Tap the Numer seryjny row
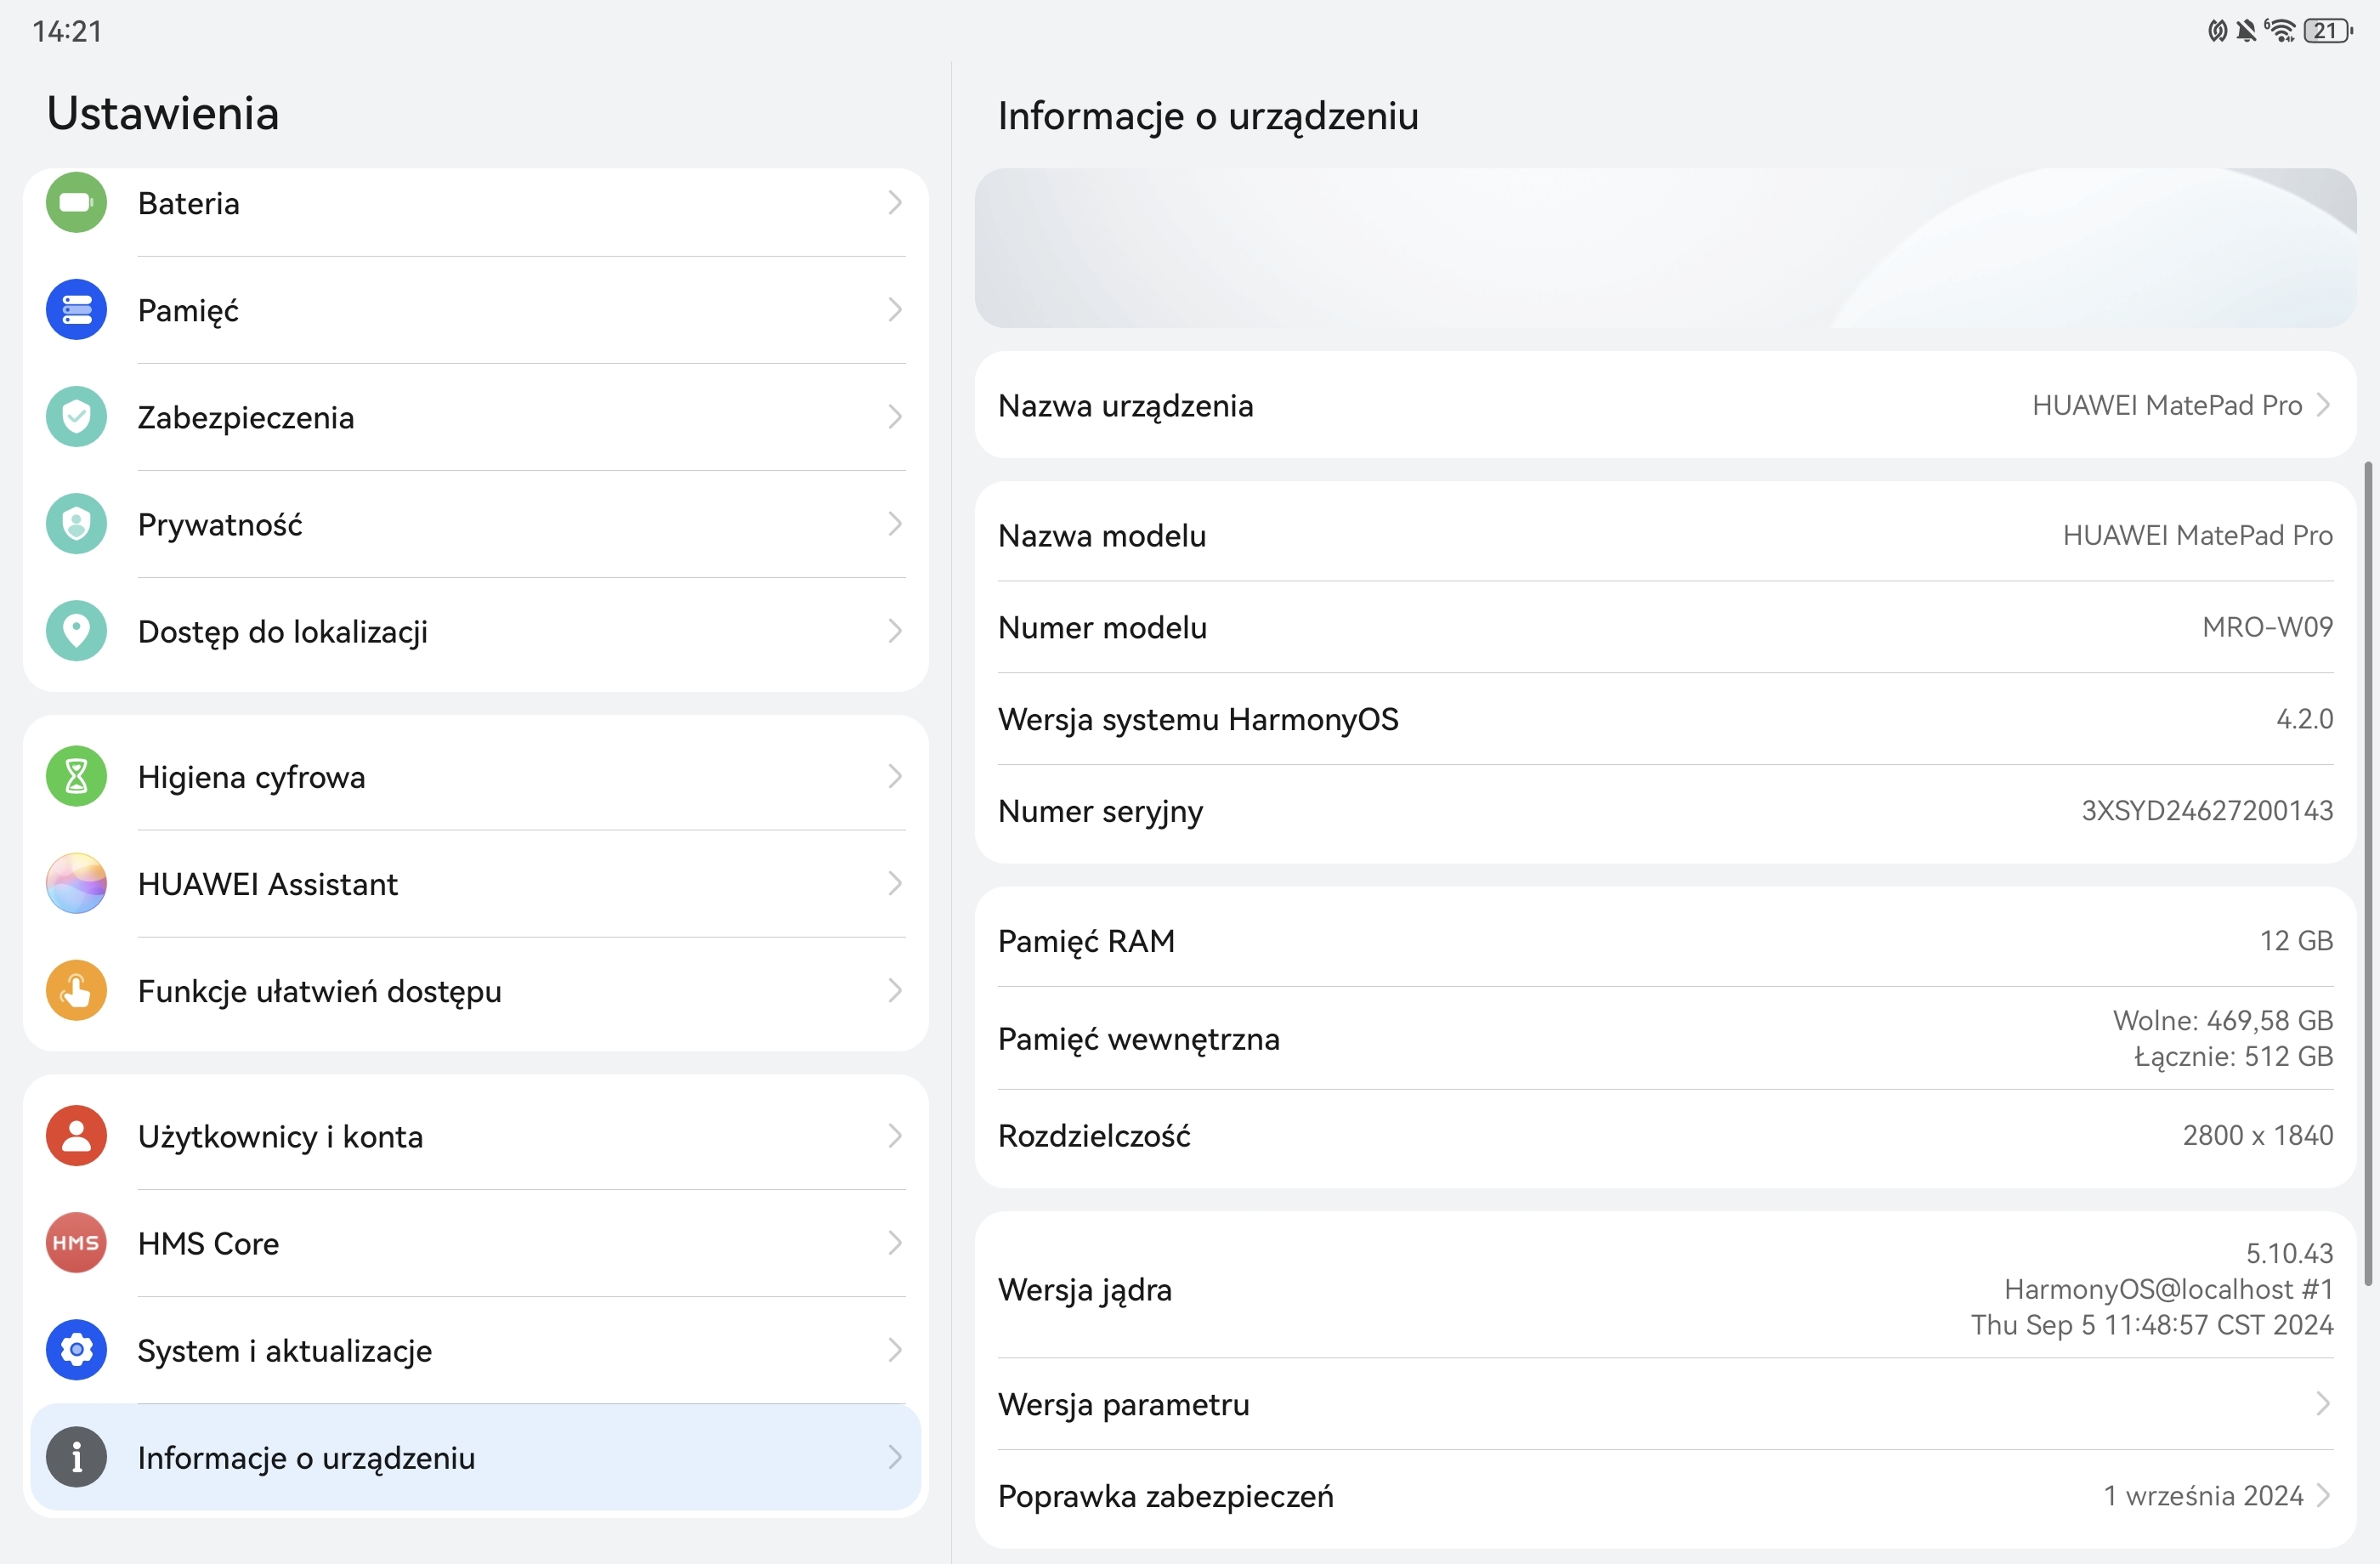 pyautogui.click(x=1665, y=811)
